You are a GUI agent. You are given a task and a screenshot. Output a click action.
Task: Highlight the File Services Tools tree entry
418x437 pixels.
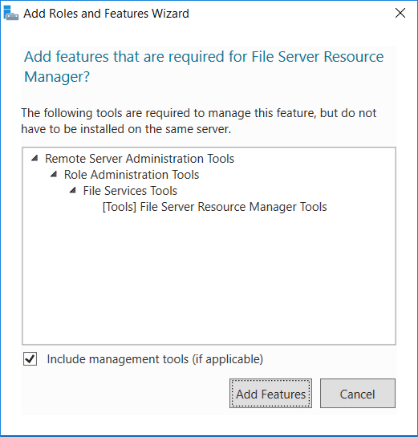[130, 191]
